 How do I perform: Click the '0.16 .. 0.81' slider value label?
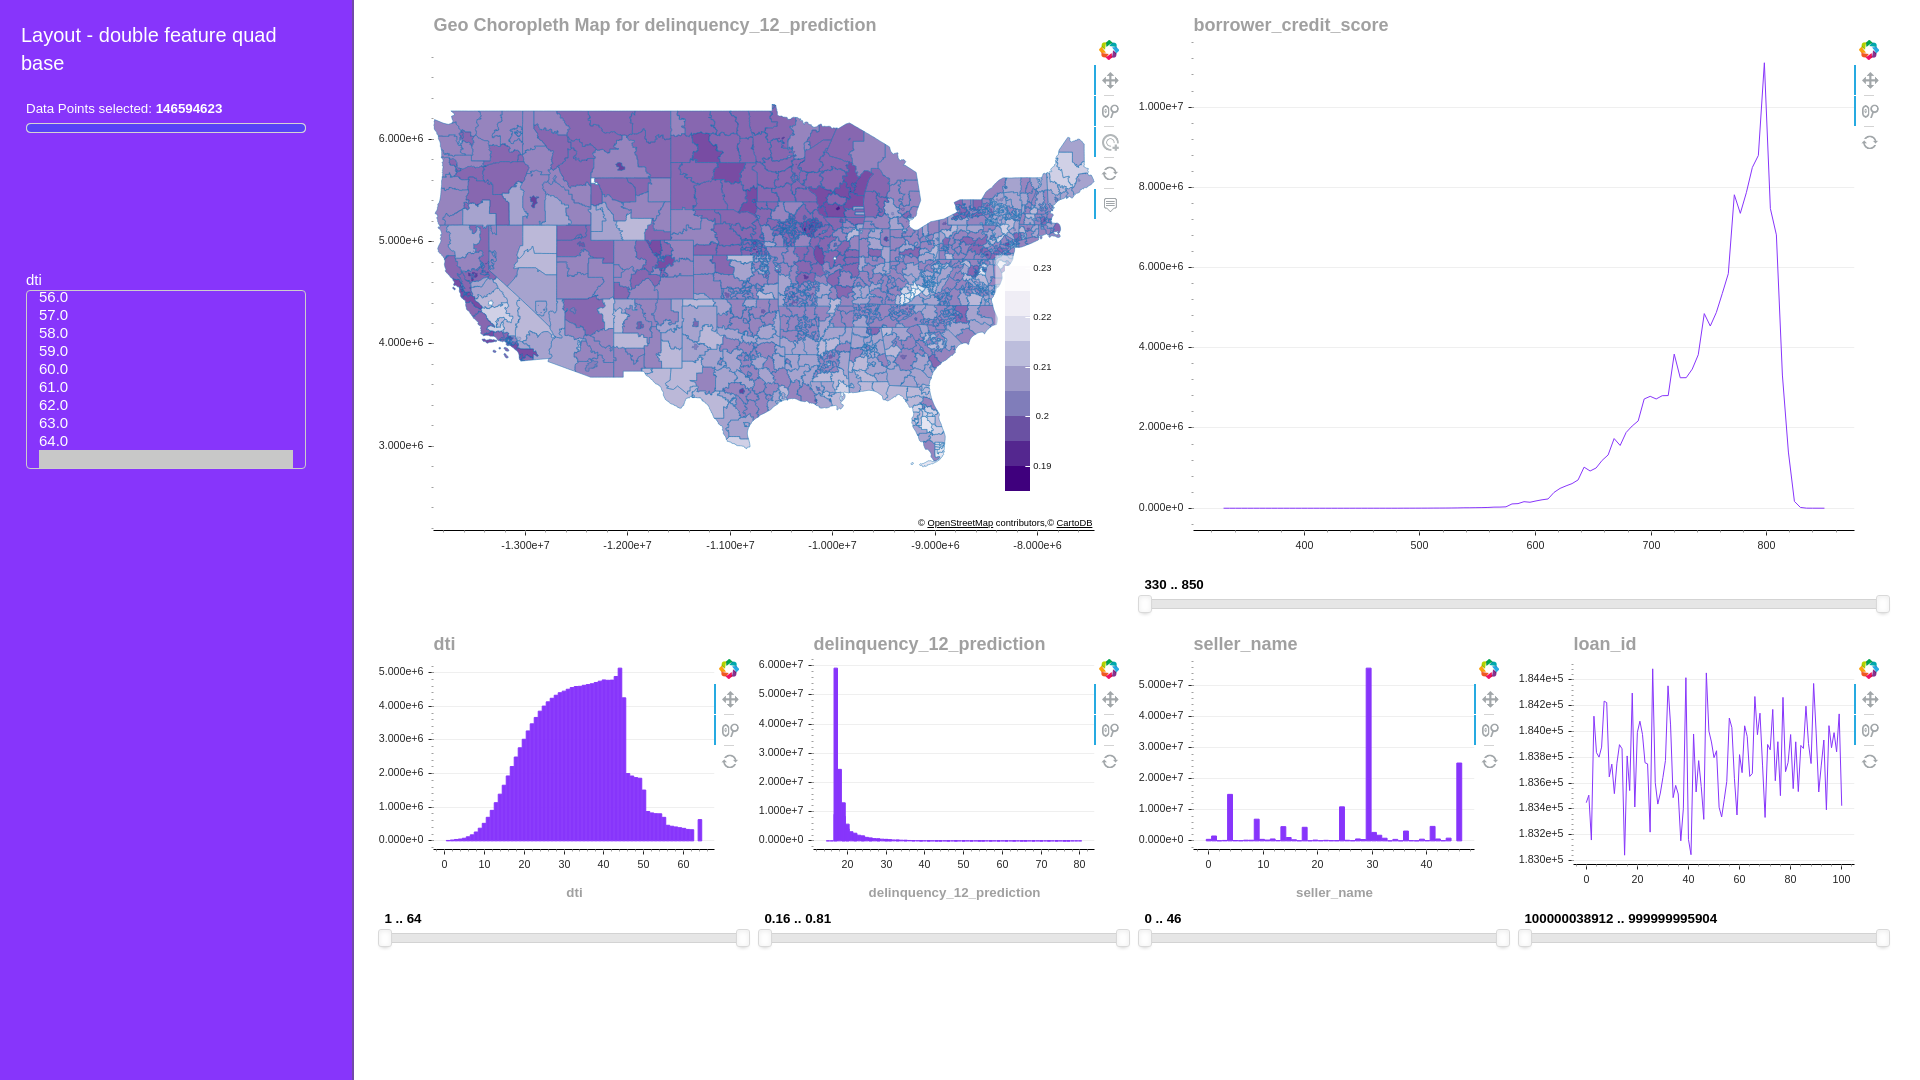coord(798,919)
